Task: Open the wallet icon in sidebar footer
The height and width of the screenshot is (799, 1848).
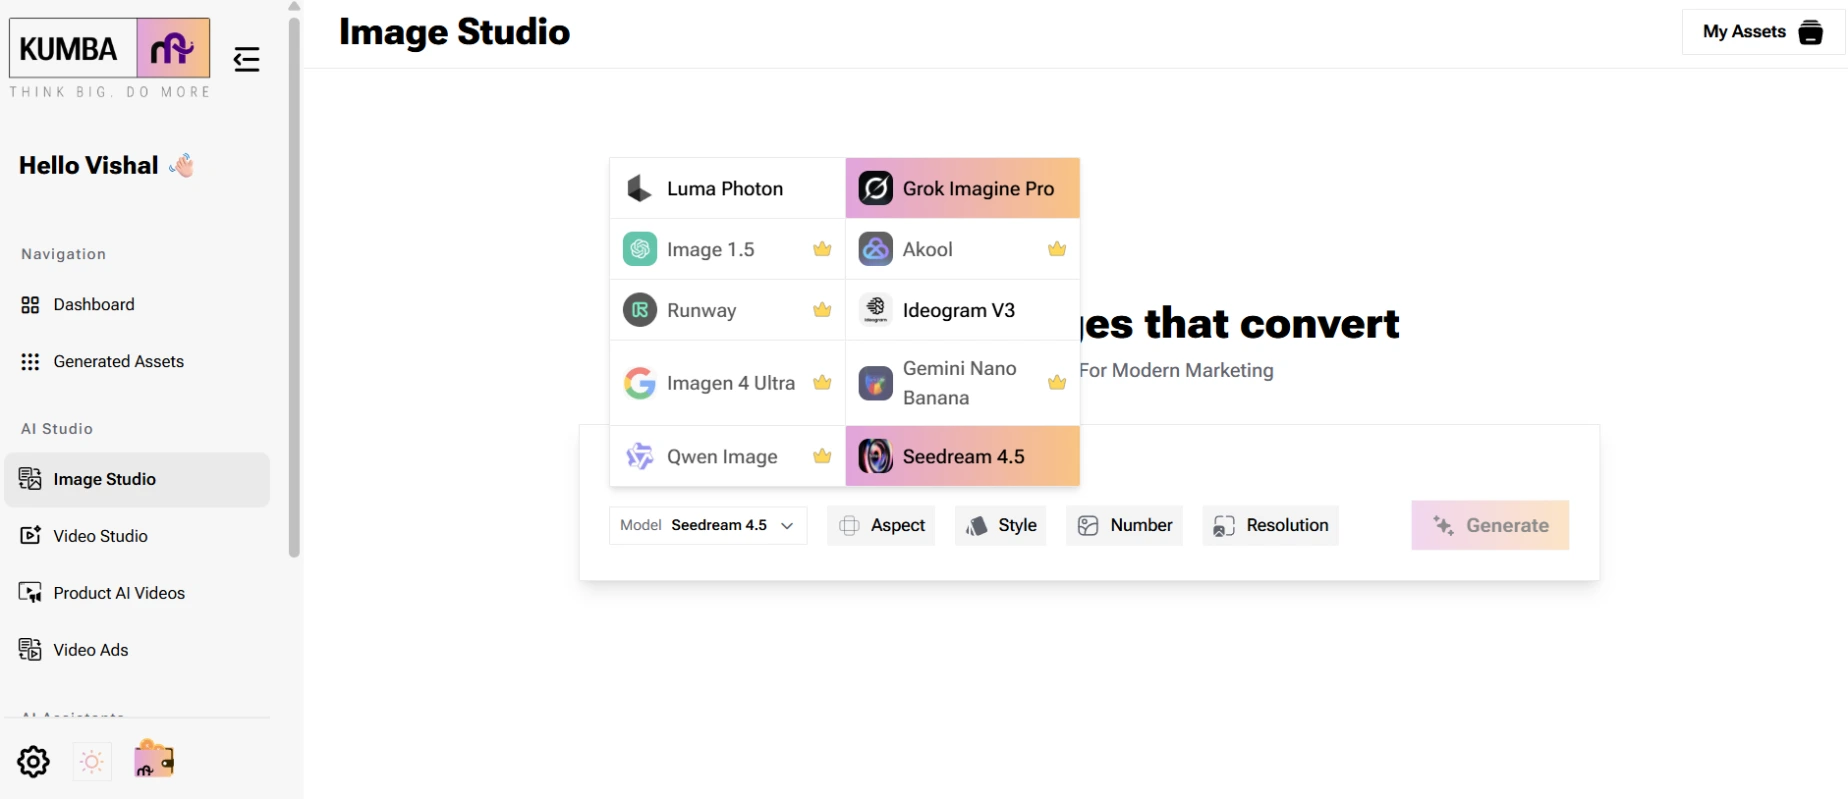Action: coord(154,760)
